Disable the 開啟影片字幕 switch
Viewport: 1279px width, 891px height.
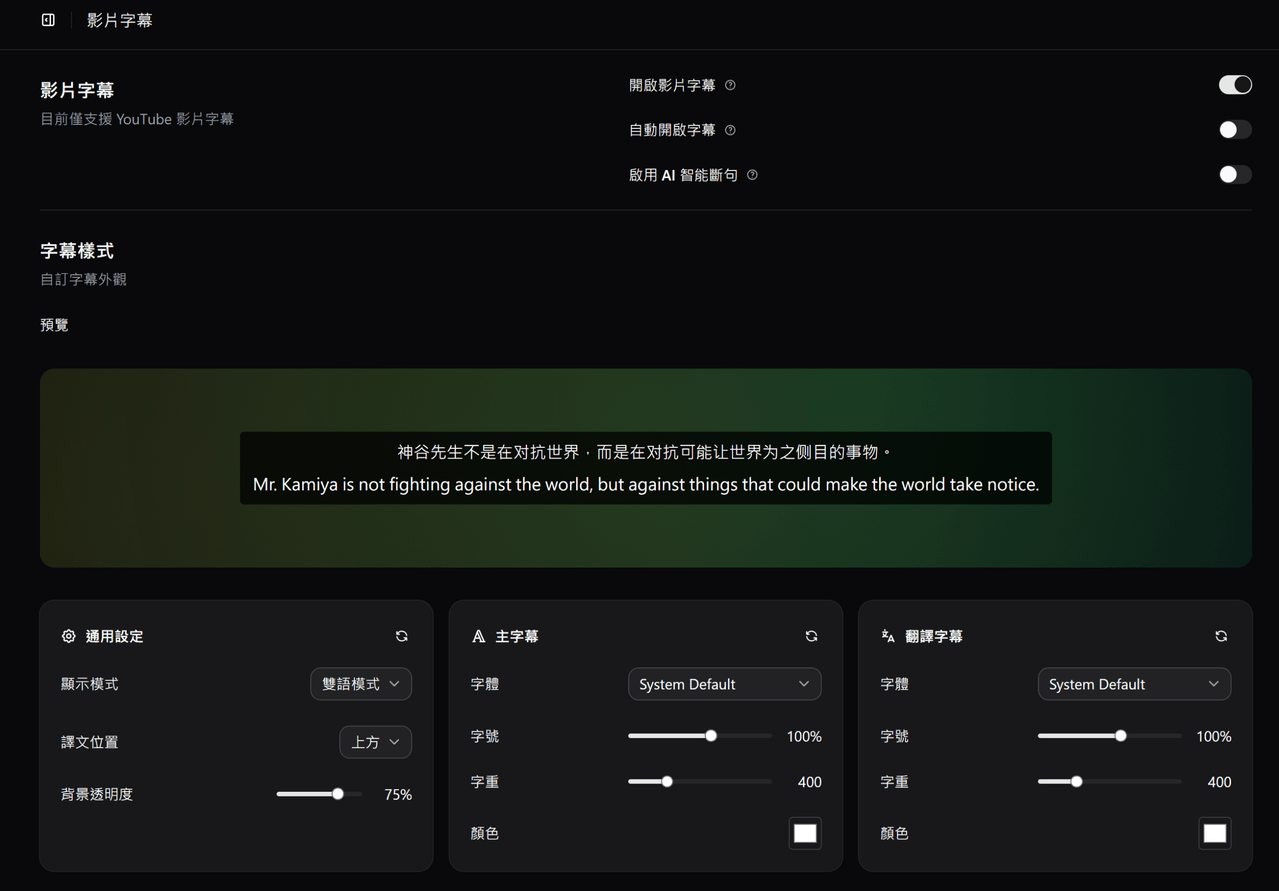click(x=1235, y=85)
